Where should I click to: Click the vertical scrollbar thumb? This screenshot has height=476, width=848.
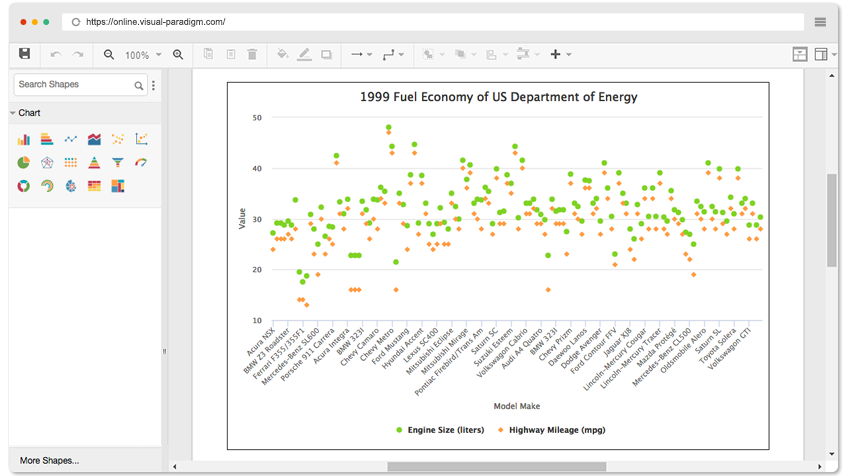click(832, 220)
